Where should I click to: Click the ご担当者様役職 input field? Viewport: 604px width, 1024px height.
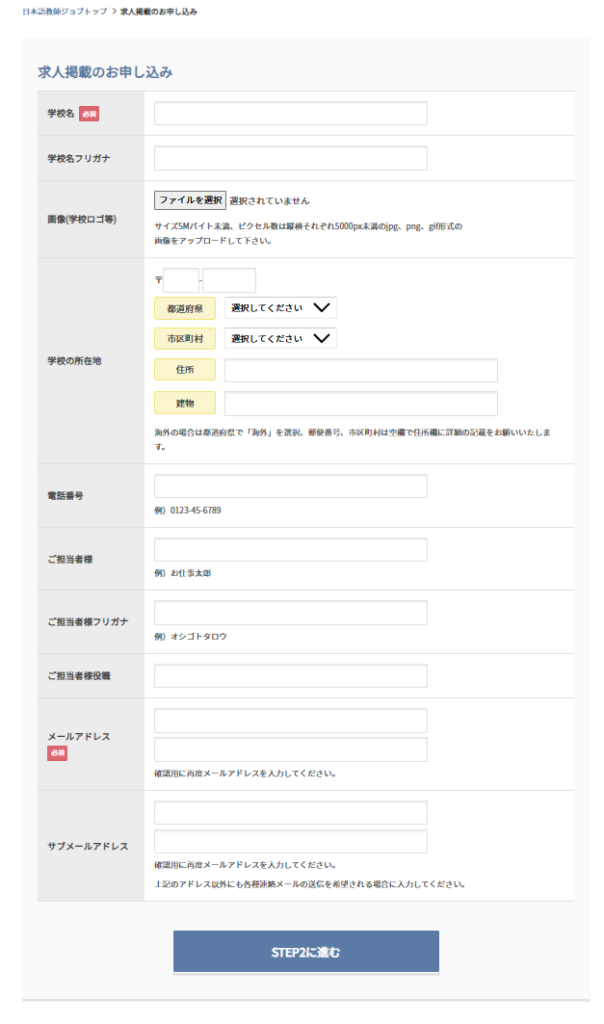click(x=290, y=675)
